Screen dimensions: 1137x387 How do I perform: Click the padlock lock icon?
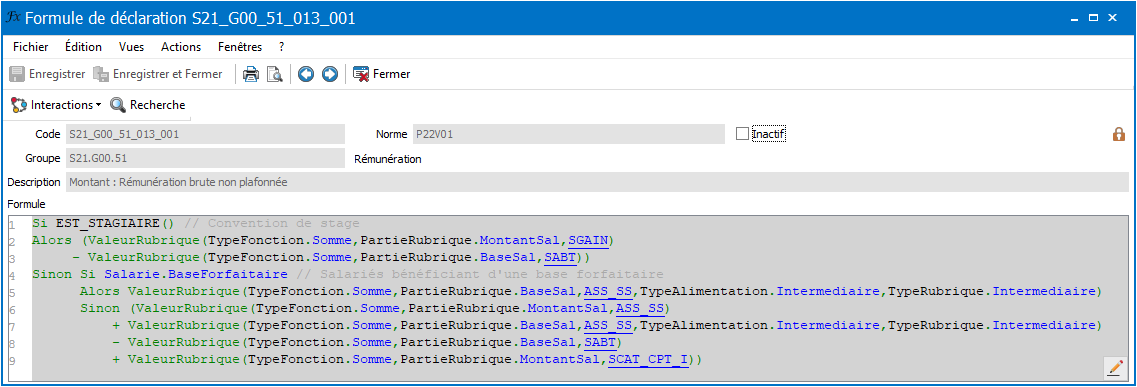pyautogui.click(x=1119, y=134)
